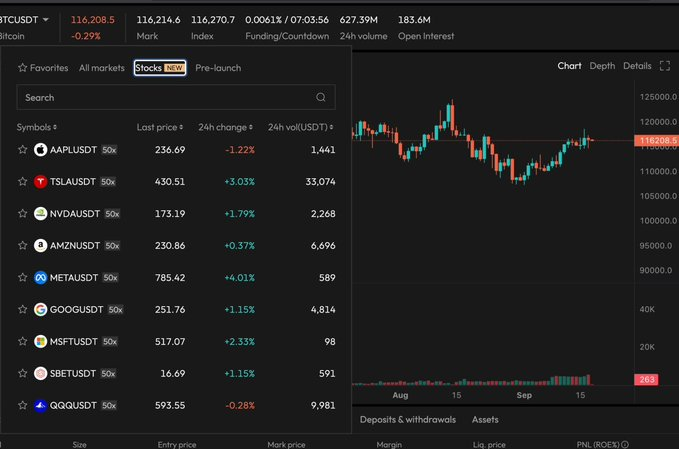Sort list by 24h vol(USDT)
The image size is (679, 449).
point(301,127)
